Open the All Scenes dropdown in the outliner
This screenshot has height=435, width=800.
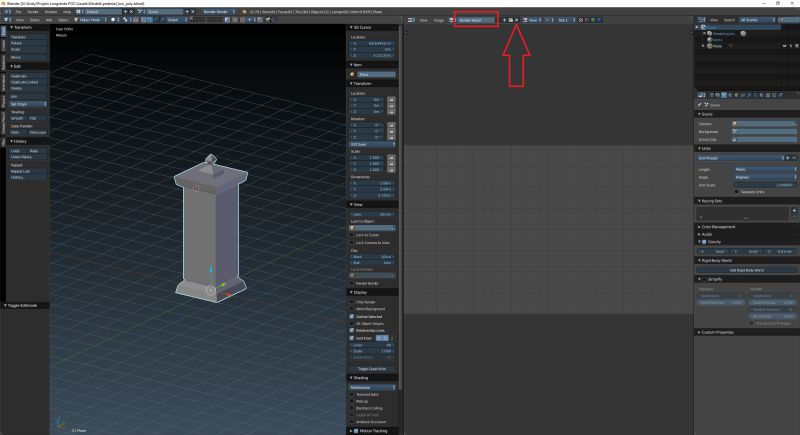[x=758, y=20]
